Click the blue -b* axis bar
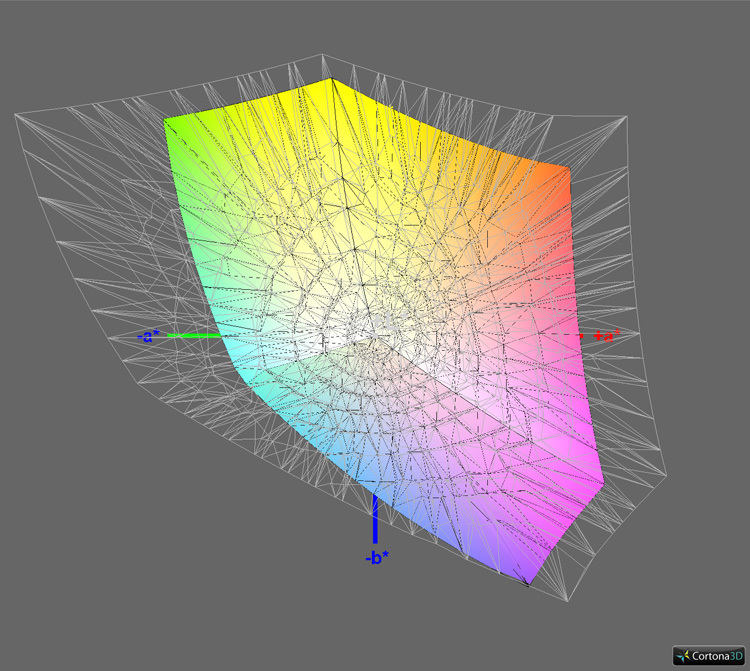 pos(375,520)
